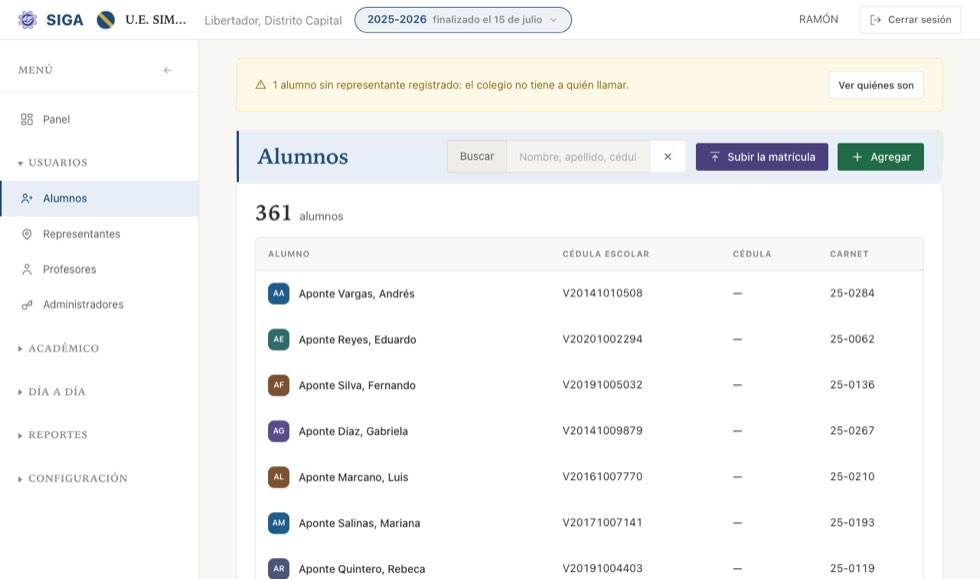Viewport: 980px width, 579px height.
Task: Click the SIGA logo icon
Action: pyautogui.click(x=27, y=19)
